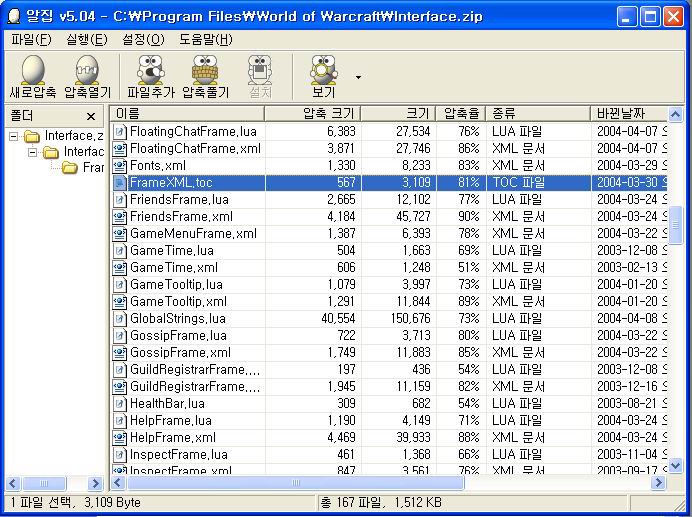Open the 설정(O) menu
Image resolution: width=692 pixels, height=517 pixels.
(143, 39)
